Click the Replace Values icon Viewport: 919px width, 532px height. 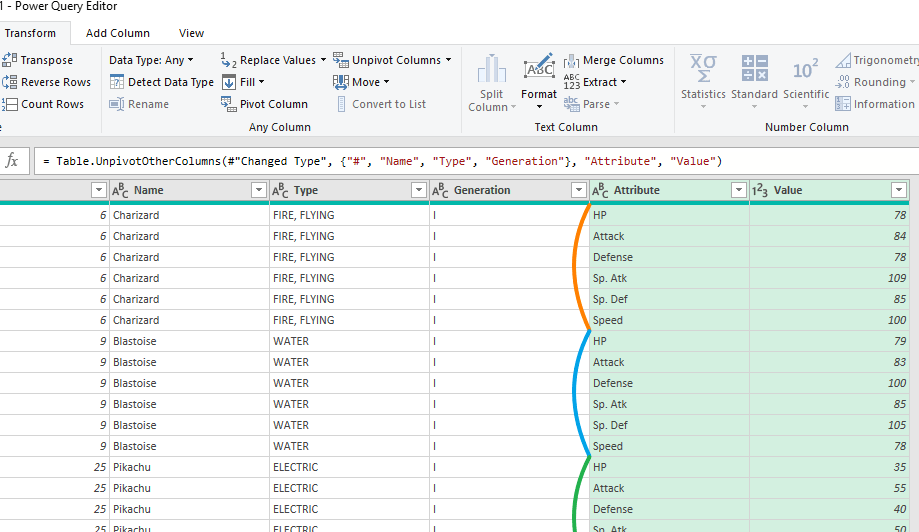coord(229,60)
